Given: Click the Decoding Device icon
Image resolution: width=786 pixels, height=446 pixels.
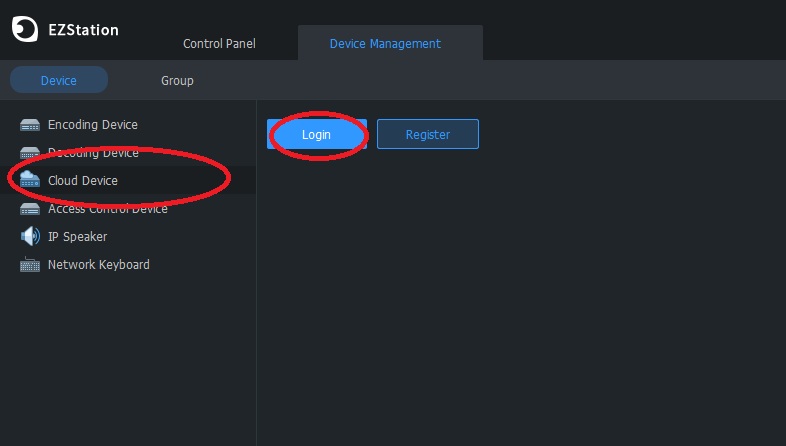Looking at the screenshot, I should [x=30, y=153].
